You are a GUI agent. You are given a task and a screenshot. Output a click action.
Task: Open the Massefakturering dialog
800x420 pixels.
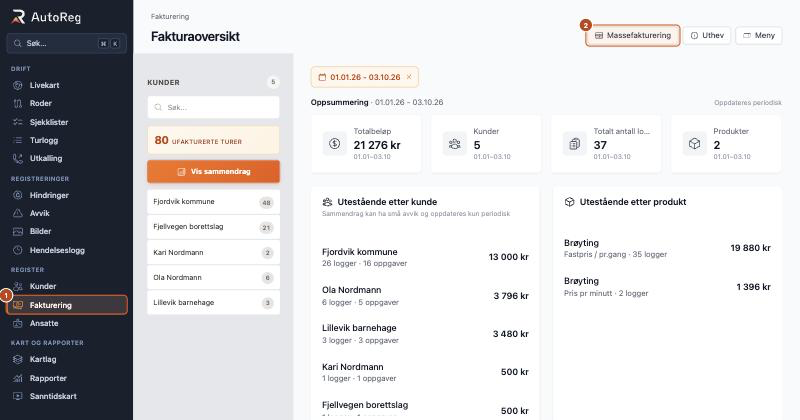[633, 36]
